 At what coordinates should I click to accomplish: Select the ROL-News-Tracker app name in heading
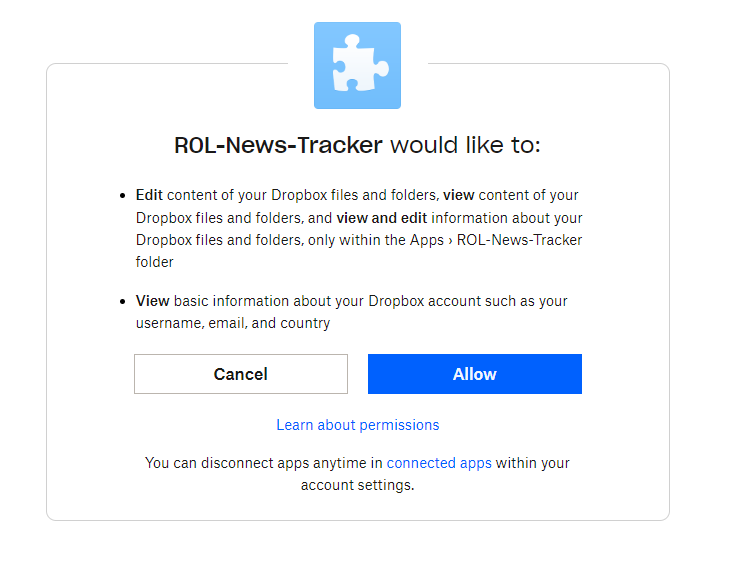point(278,145)
